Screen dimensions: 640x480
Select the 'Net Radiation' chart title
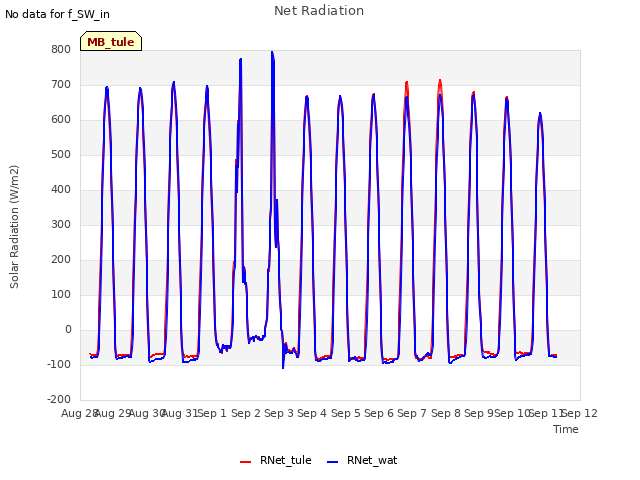(319, 11)
